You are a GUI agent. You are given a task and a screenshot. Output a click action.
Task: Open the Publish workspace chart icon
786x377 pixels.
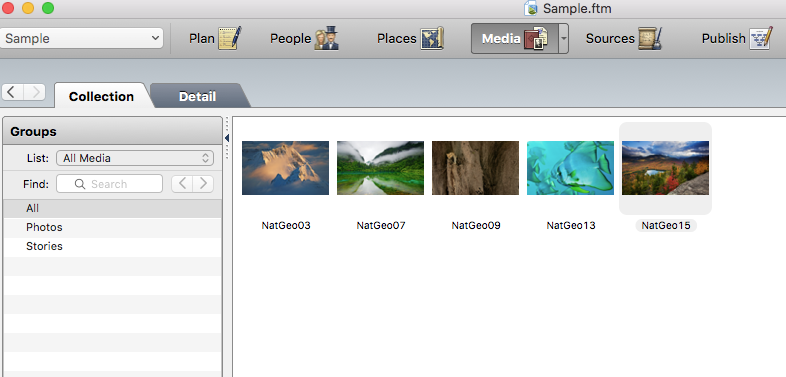click(761, 38)
